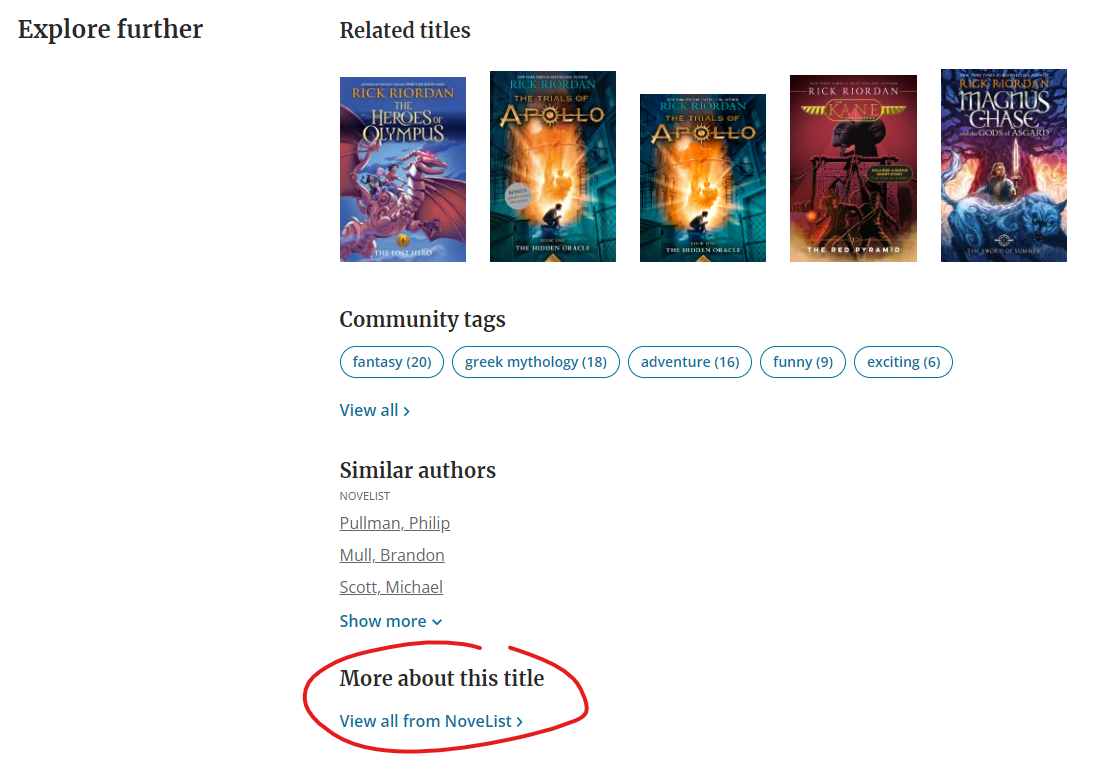
Task: Open View all from NoveList
Action: point(425,720)
